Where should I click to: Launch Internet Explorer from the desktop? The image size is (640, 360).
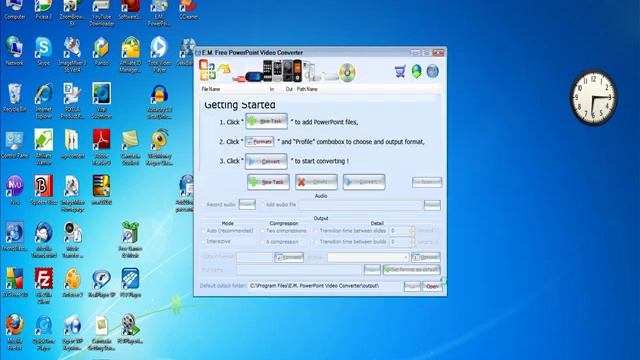pyautogui.click(x=43, y=101)
